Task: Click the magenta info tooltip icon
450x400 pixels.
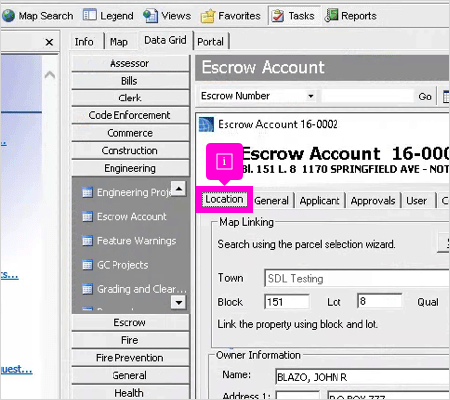Action: pos(224,162)
